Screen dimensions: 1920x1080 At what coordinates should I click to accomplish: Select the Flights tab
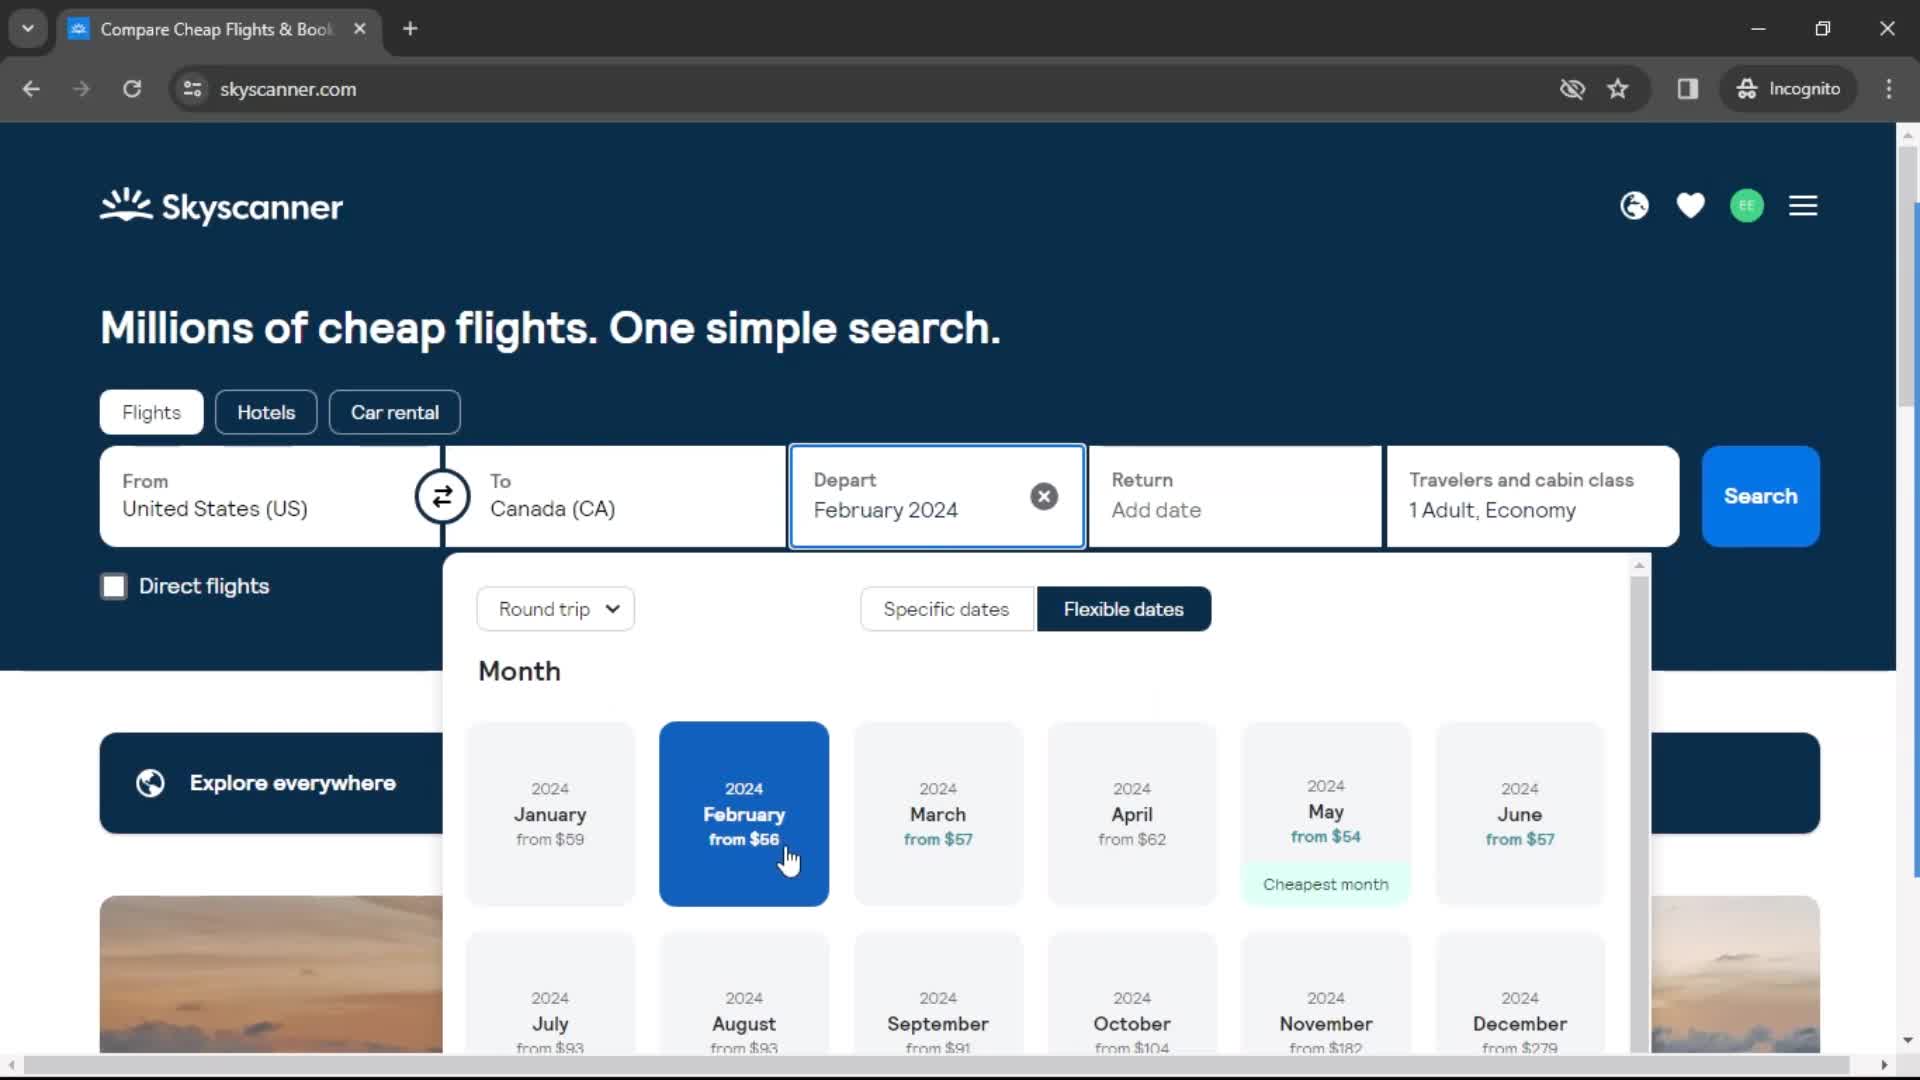tap(149, 411)
